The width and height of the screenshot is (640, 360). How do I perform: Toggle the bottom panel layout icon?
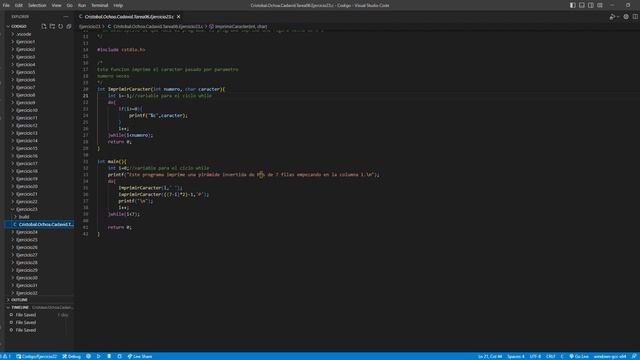[582, 5]
